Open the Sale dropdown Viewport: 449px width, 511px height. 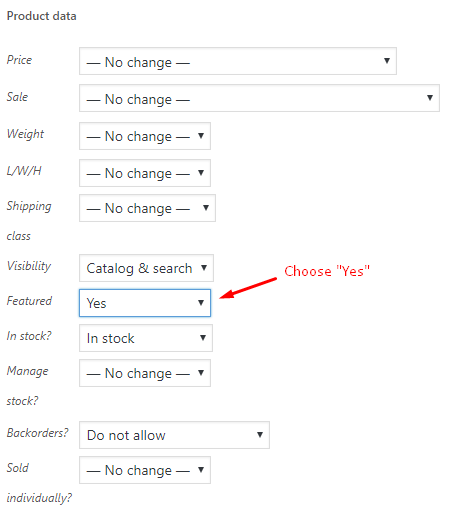point(259,98)
